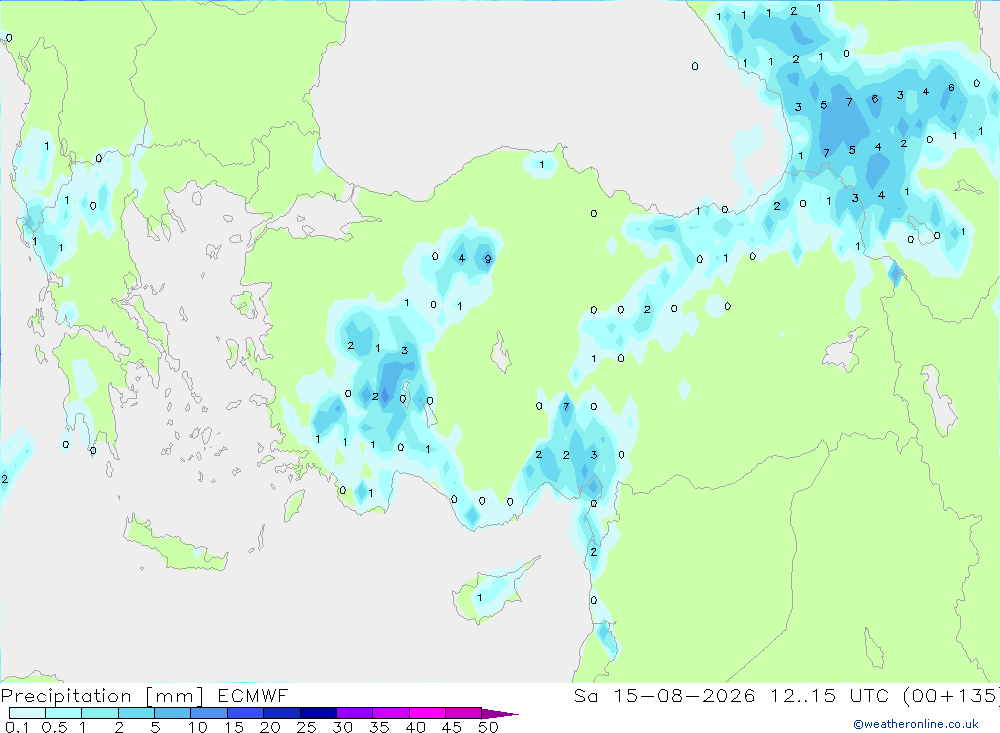Select the 0.5–1 mm legend color

pos(63,713)
